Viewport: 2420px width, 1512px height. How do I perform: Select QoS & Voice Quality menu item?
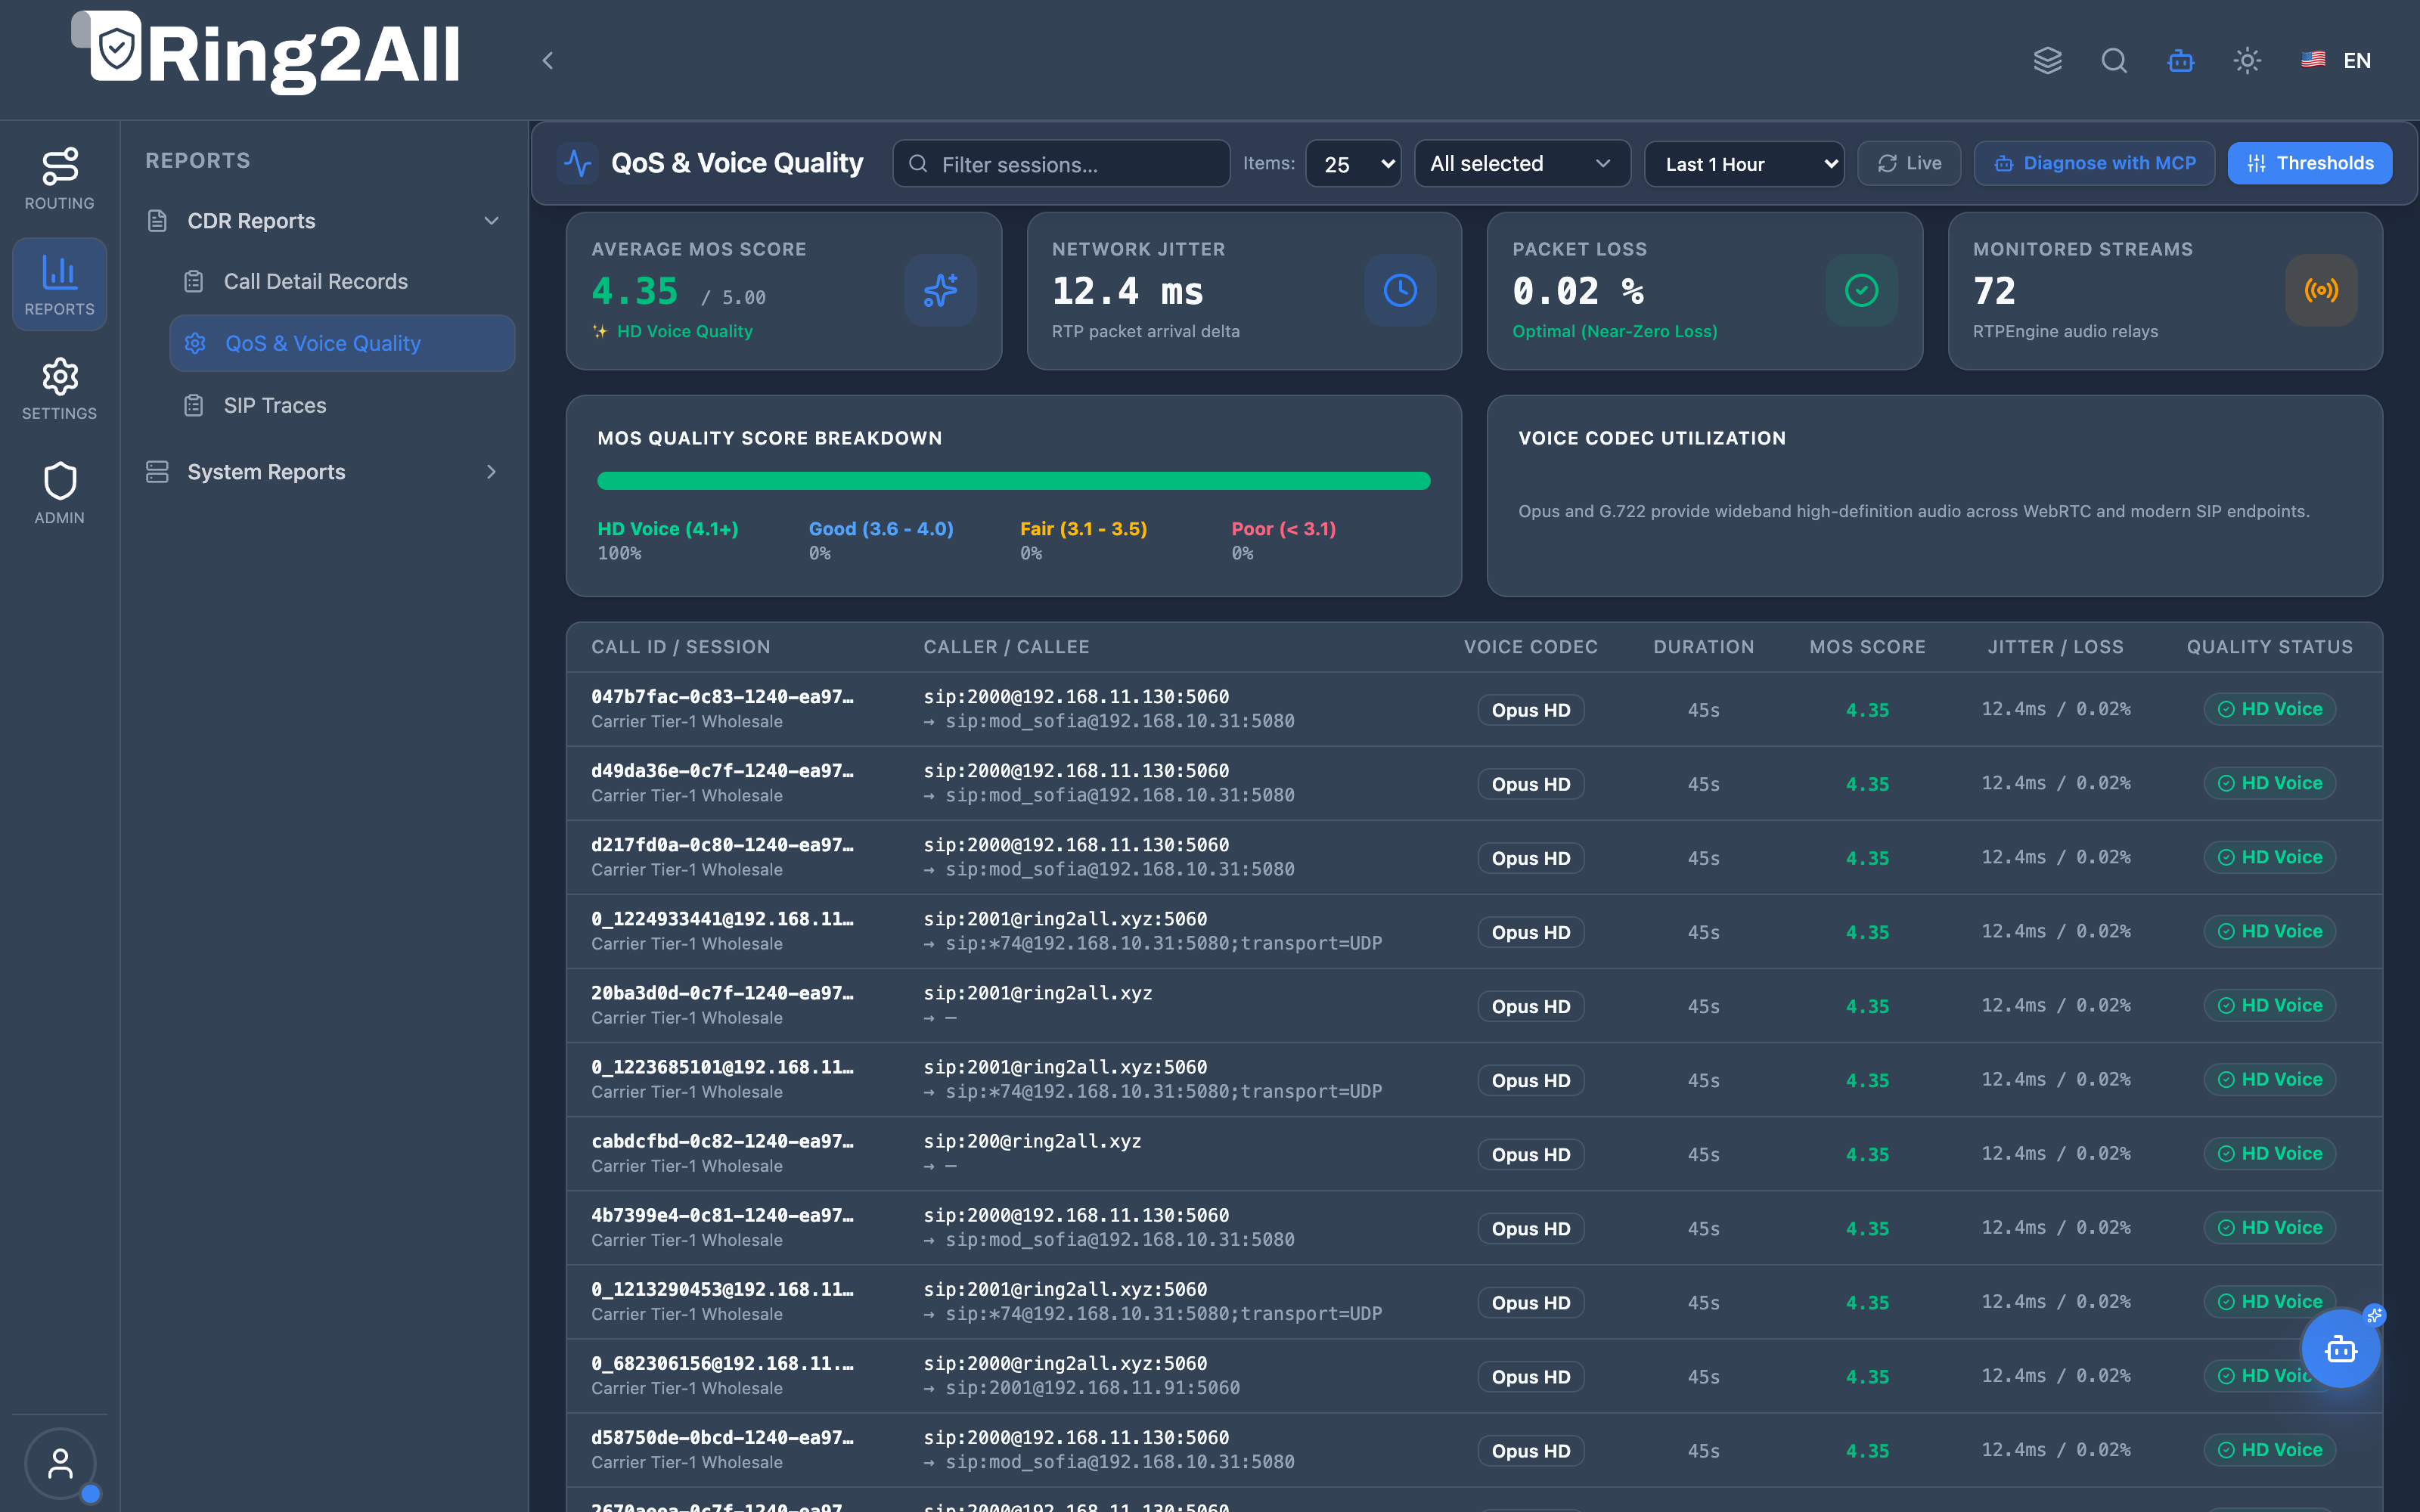click(342, 343)
